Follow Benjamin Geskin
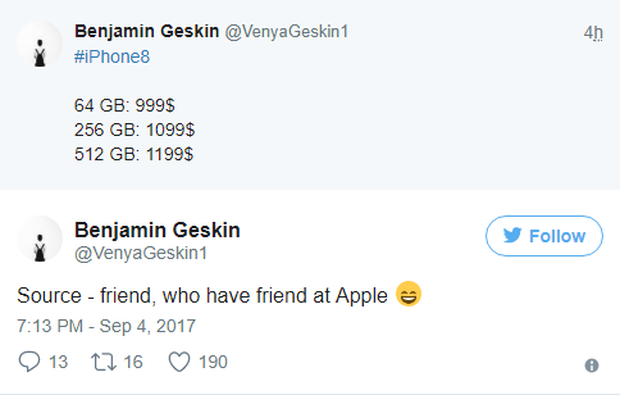The height and width of the screenshot is (395, 620). (544, 236)
